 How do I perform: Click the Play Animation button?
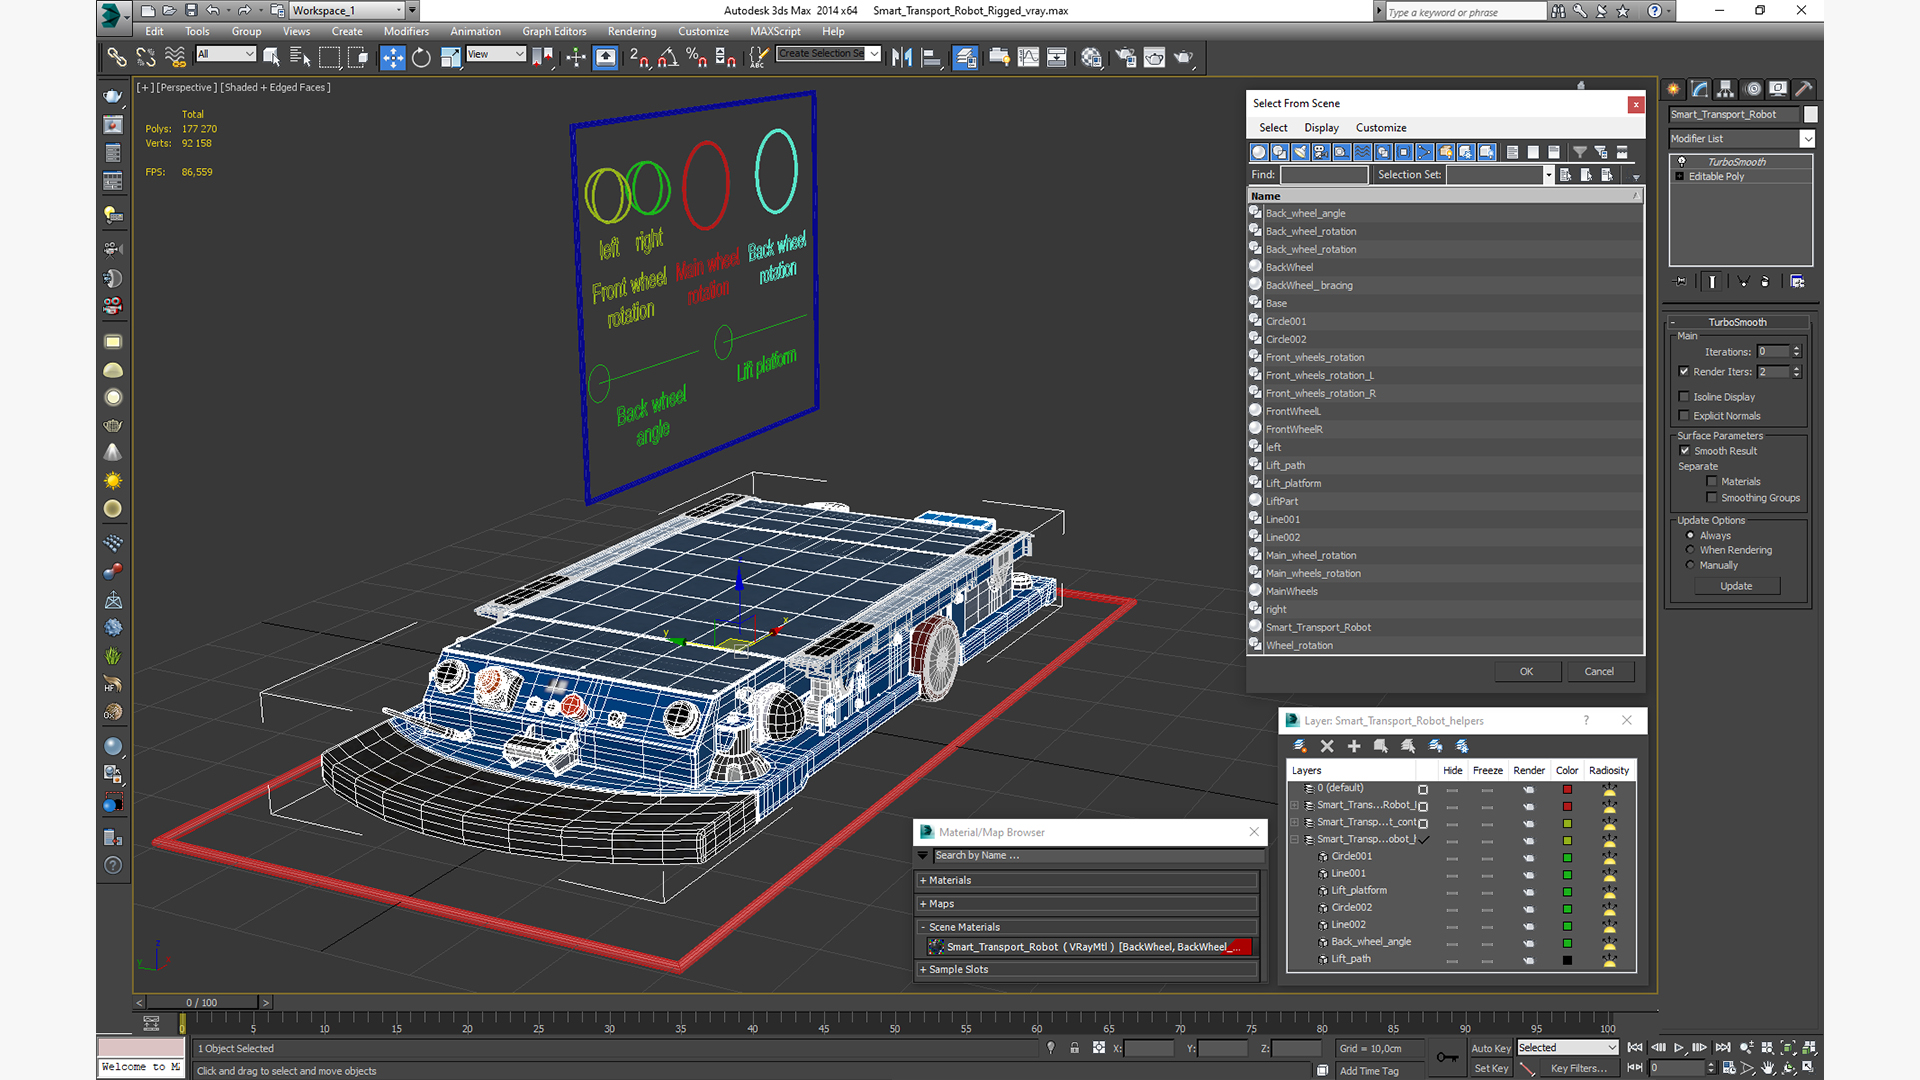[x=1679, y=1048]
